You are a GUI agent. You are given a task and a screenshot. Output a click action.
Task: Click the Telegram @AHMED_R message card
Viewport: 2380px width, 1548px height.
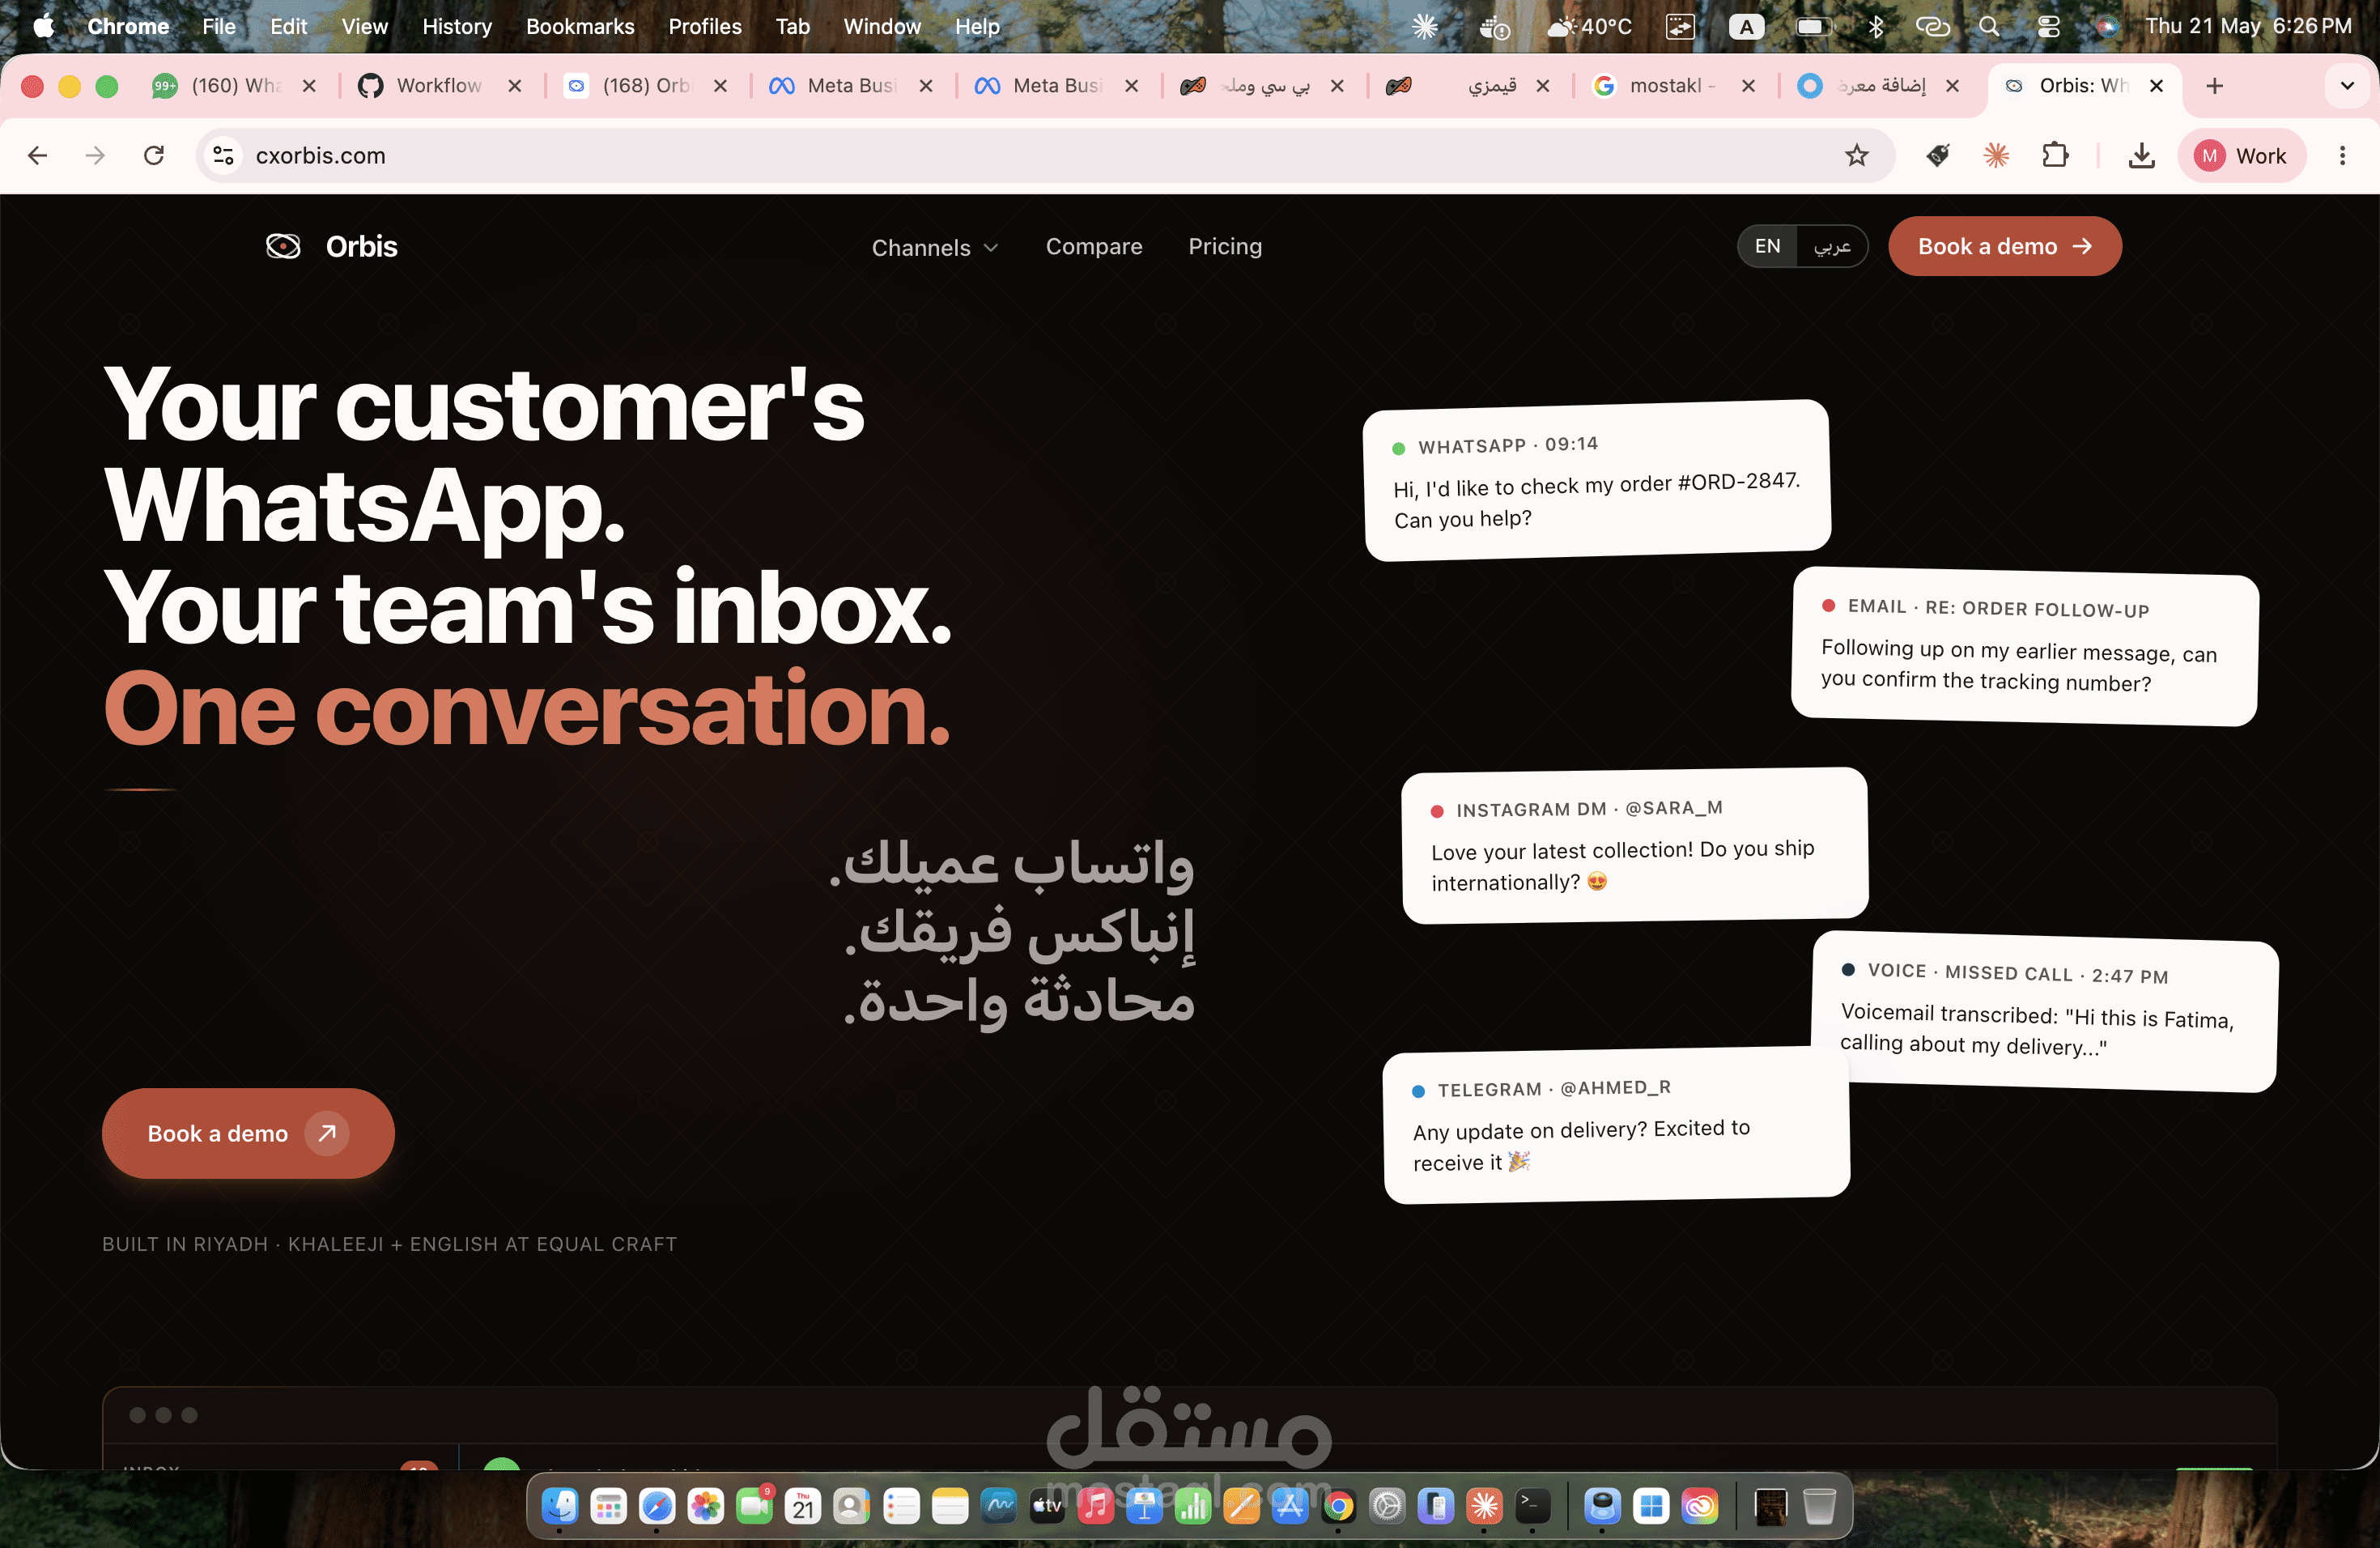pyautogui.click(x=1616, y=1125)
